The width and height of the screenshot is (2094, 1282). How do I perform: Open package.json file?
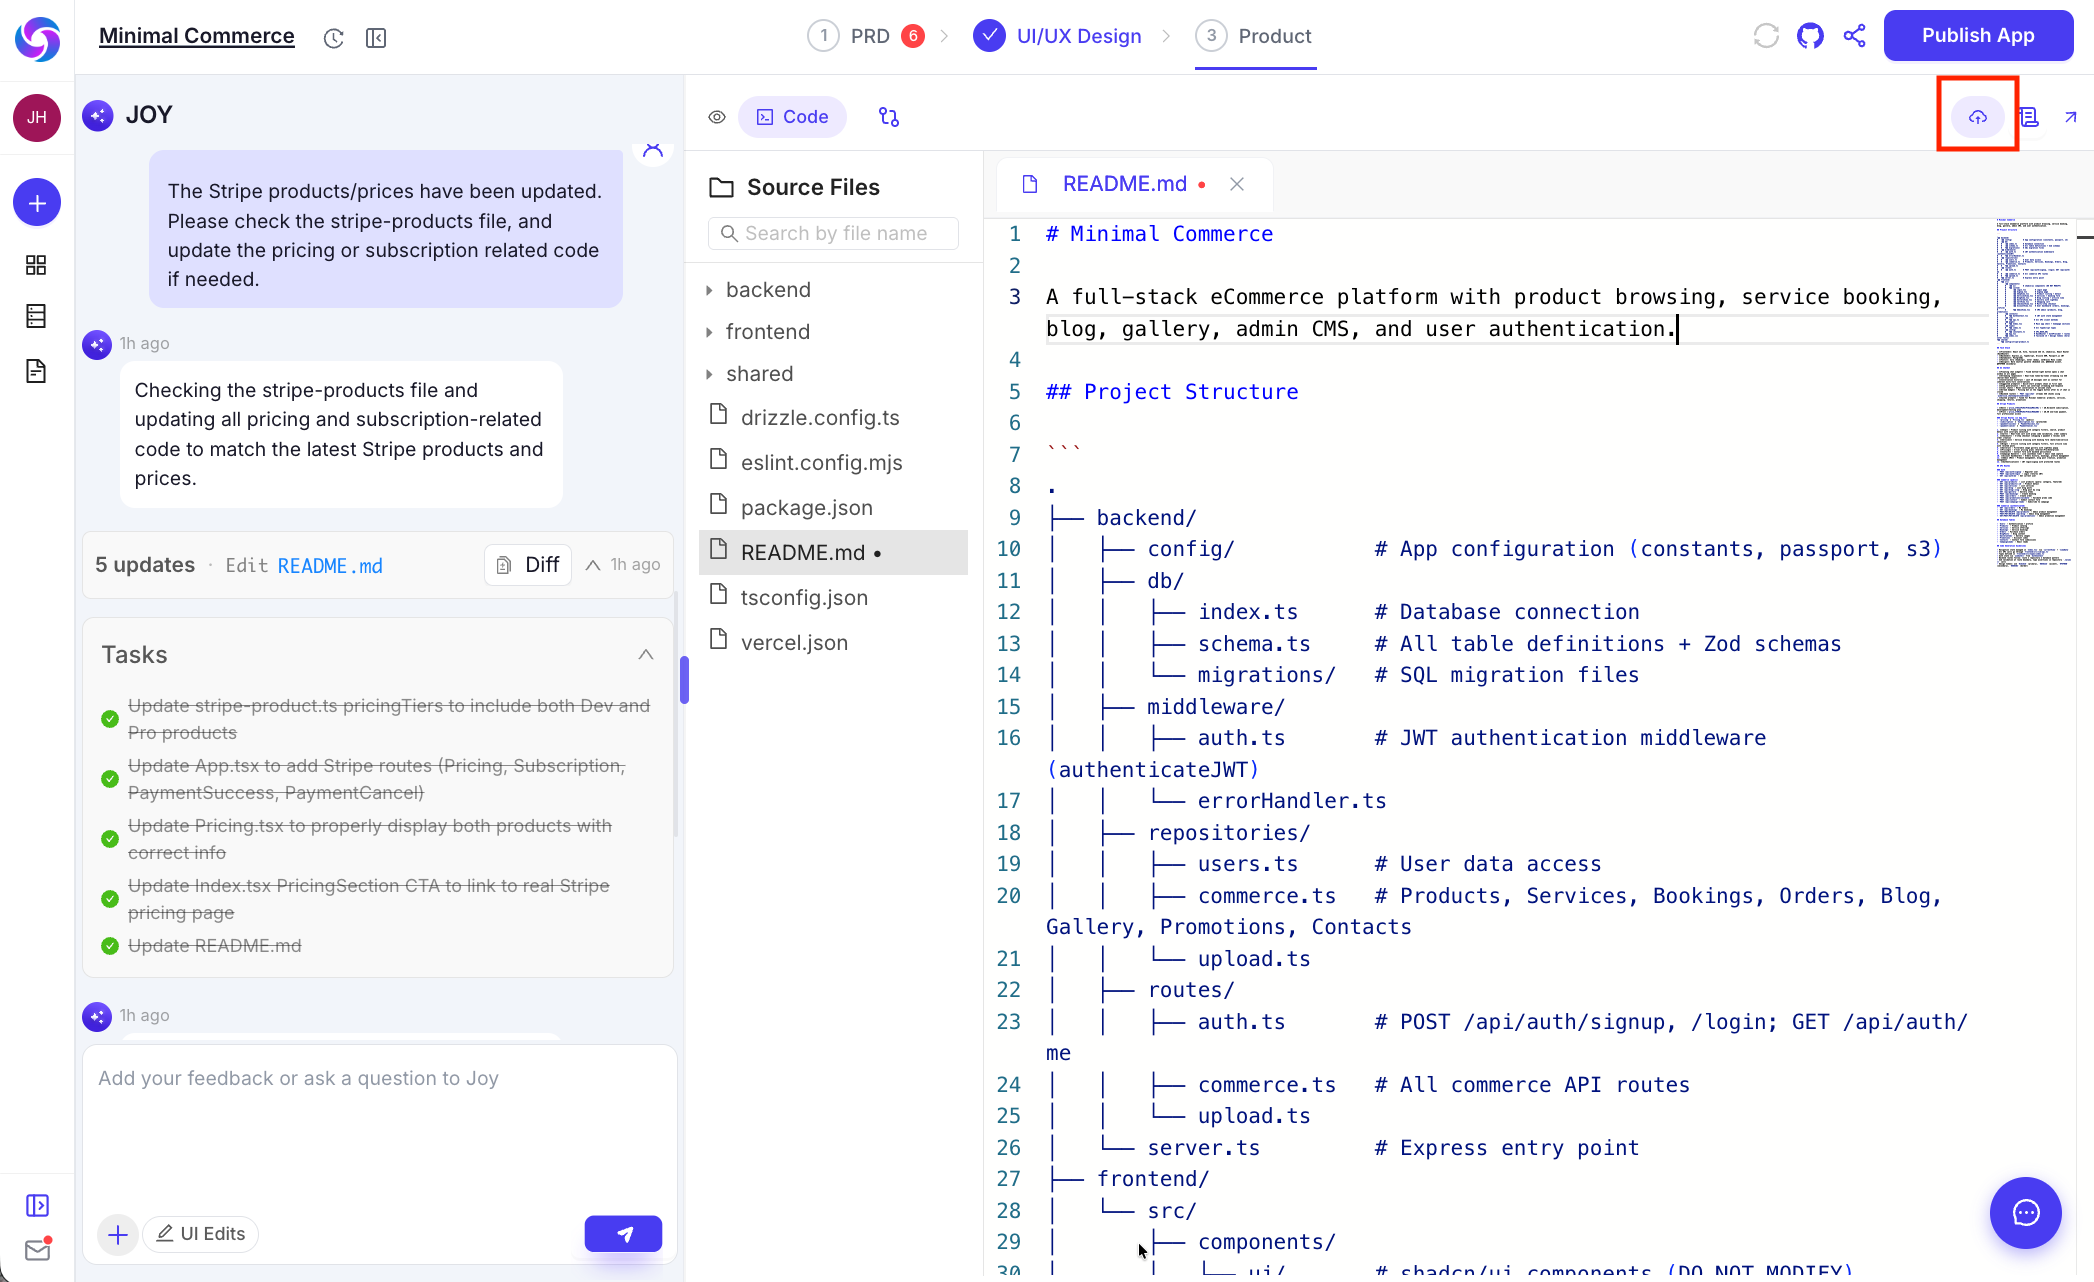(x=807, y=508)
